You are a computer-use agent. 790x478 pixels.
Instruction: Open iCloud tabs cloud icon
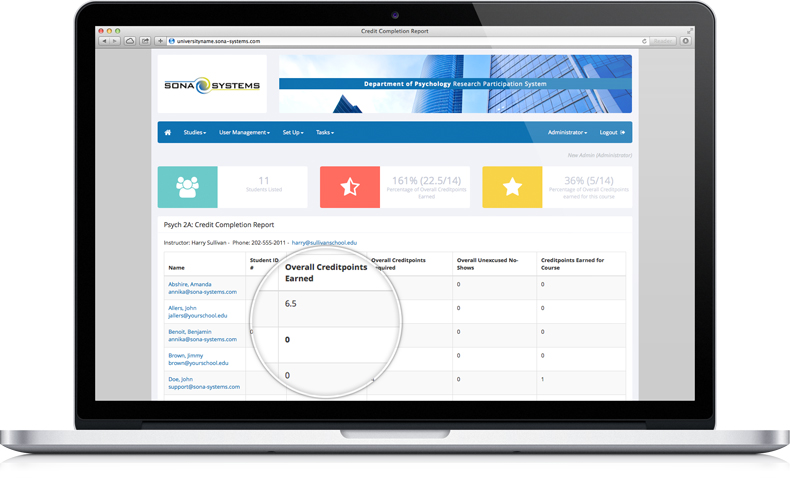click(x=130, y=41)
